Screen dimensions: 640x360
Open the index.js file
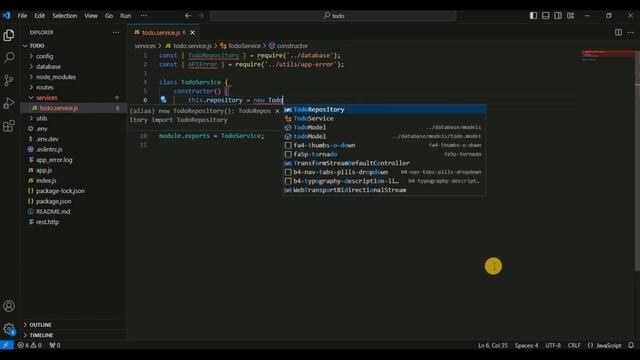(x=73, y=180)
